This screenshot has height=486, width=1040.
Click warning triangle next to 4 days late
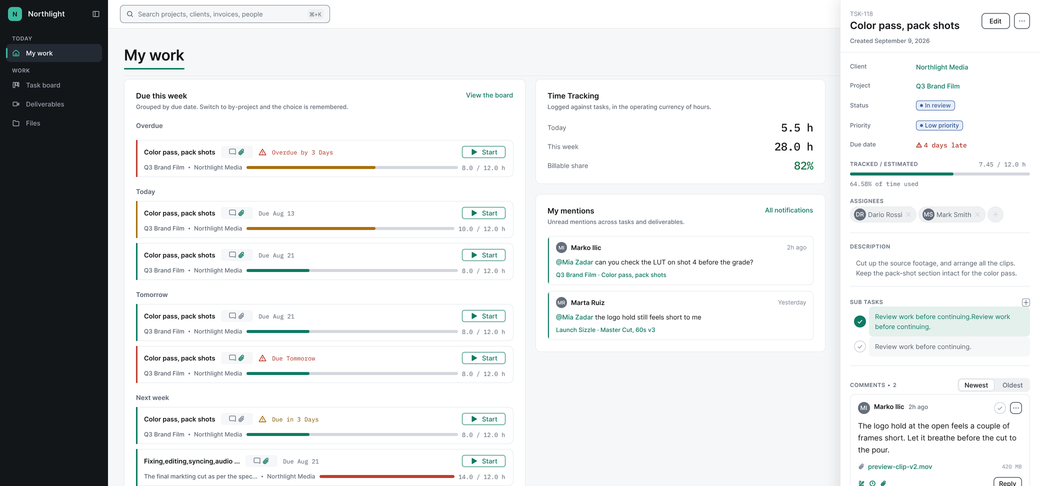tap(919, 145)
